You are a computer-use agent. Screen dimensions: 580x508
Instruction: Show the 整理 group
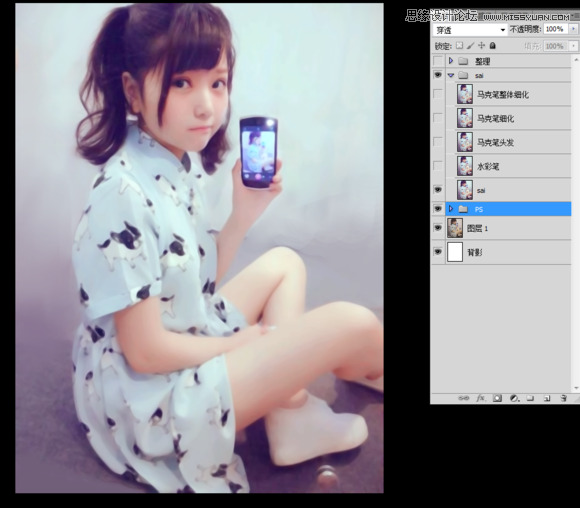438,61
